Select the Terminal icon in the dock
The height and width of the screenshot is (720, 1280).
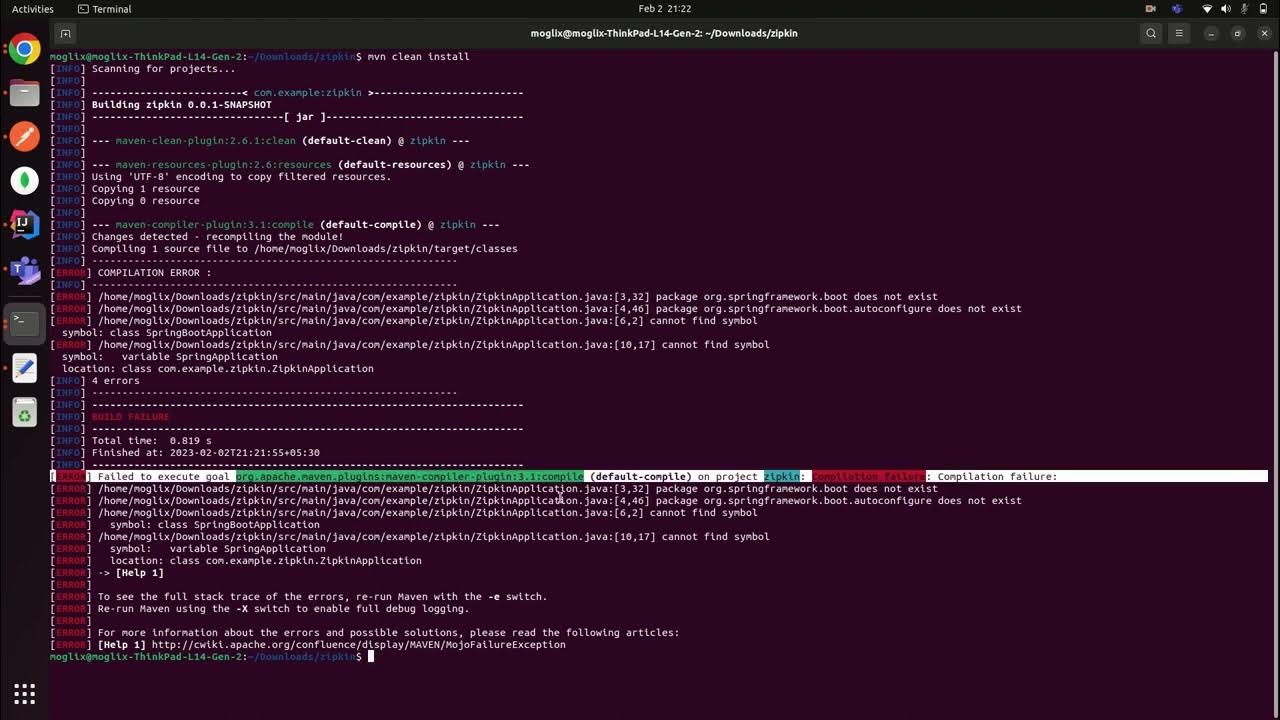(25, 322)
